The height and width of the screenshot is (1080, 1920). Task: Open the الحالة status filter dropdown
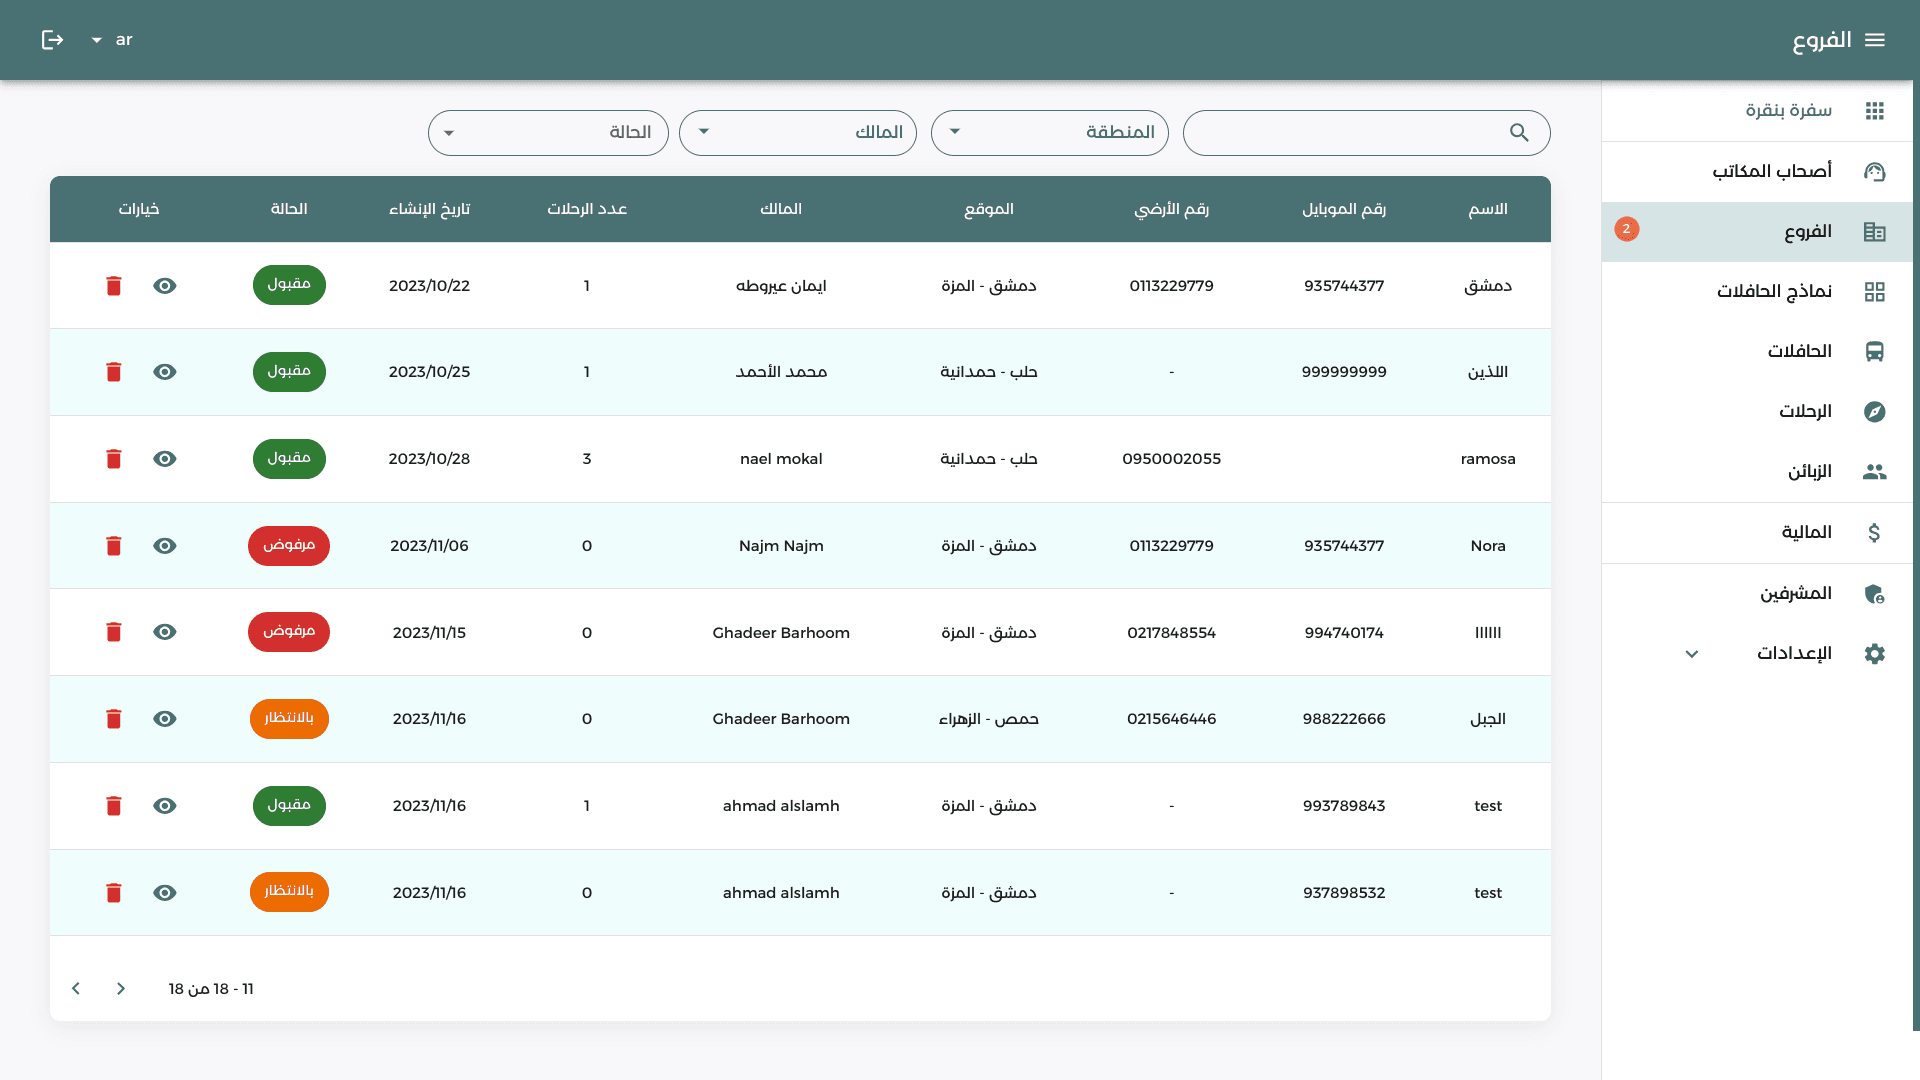coord(548,133)
